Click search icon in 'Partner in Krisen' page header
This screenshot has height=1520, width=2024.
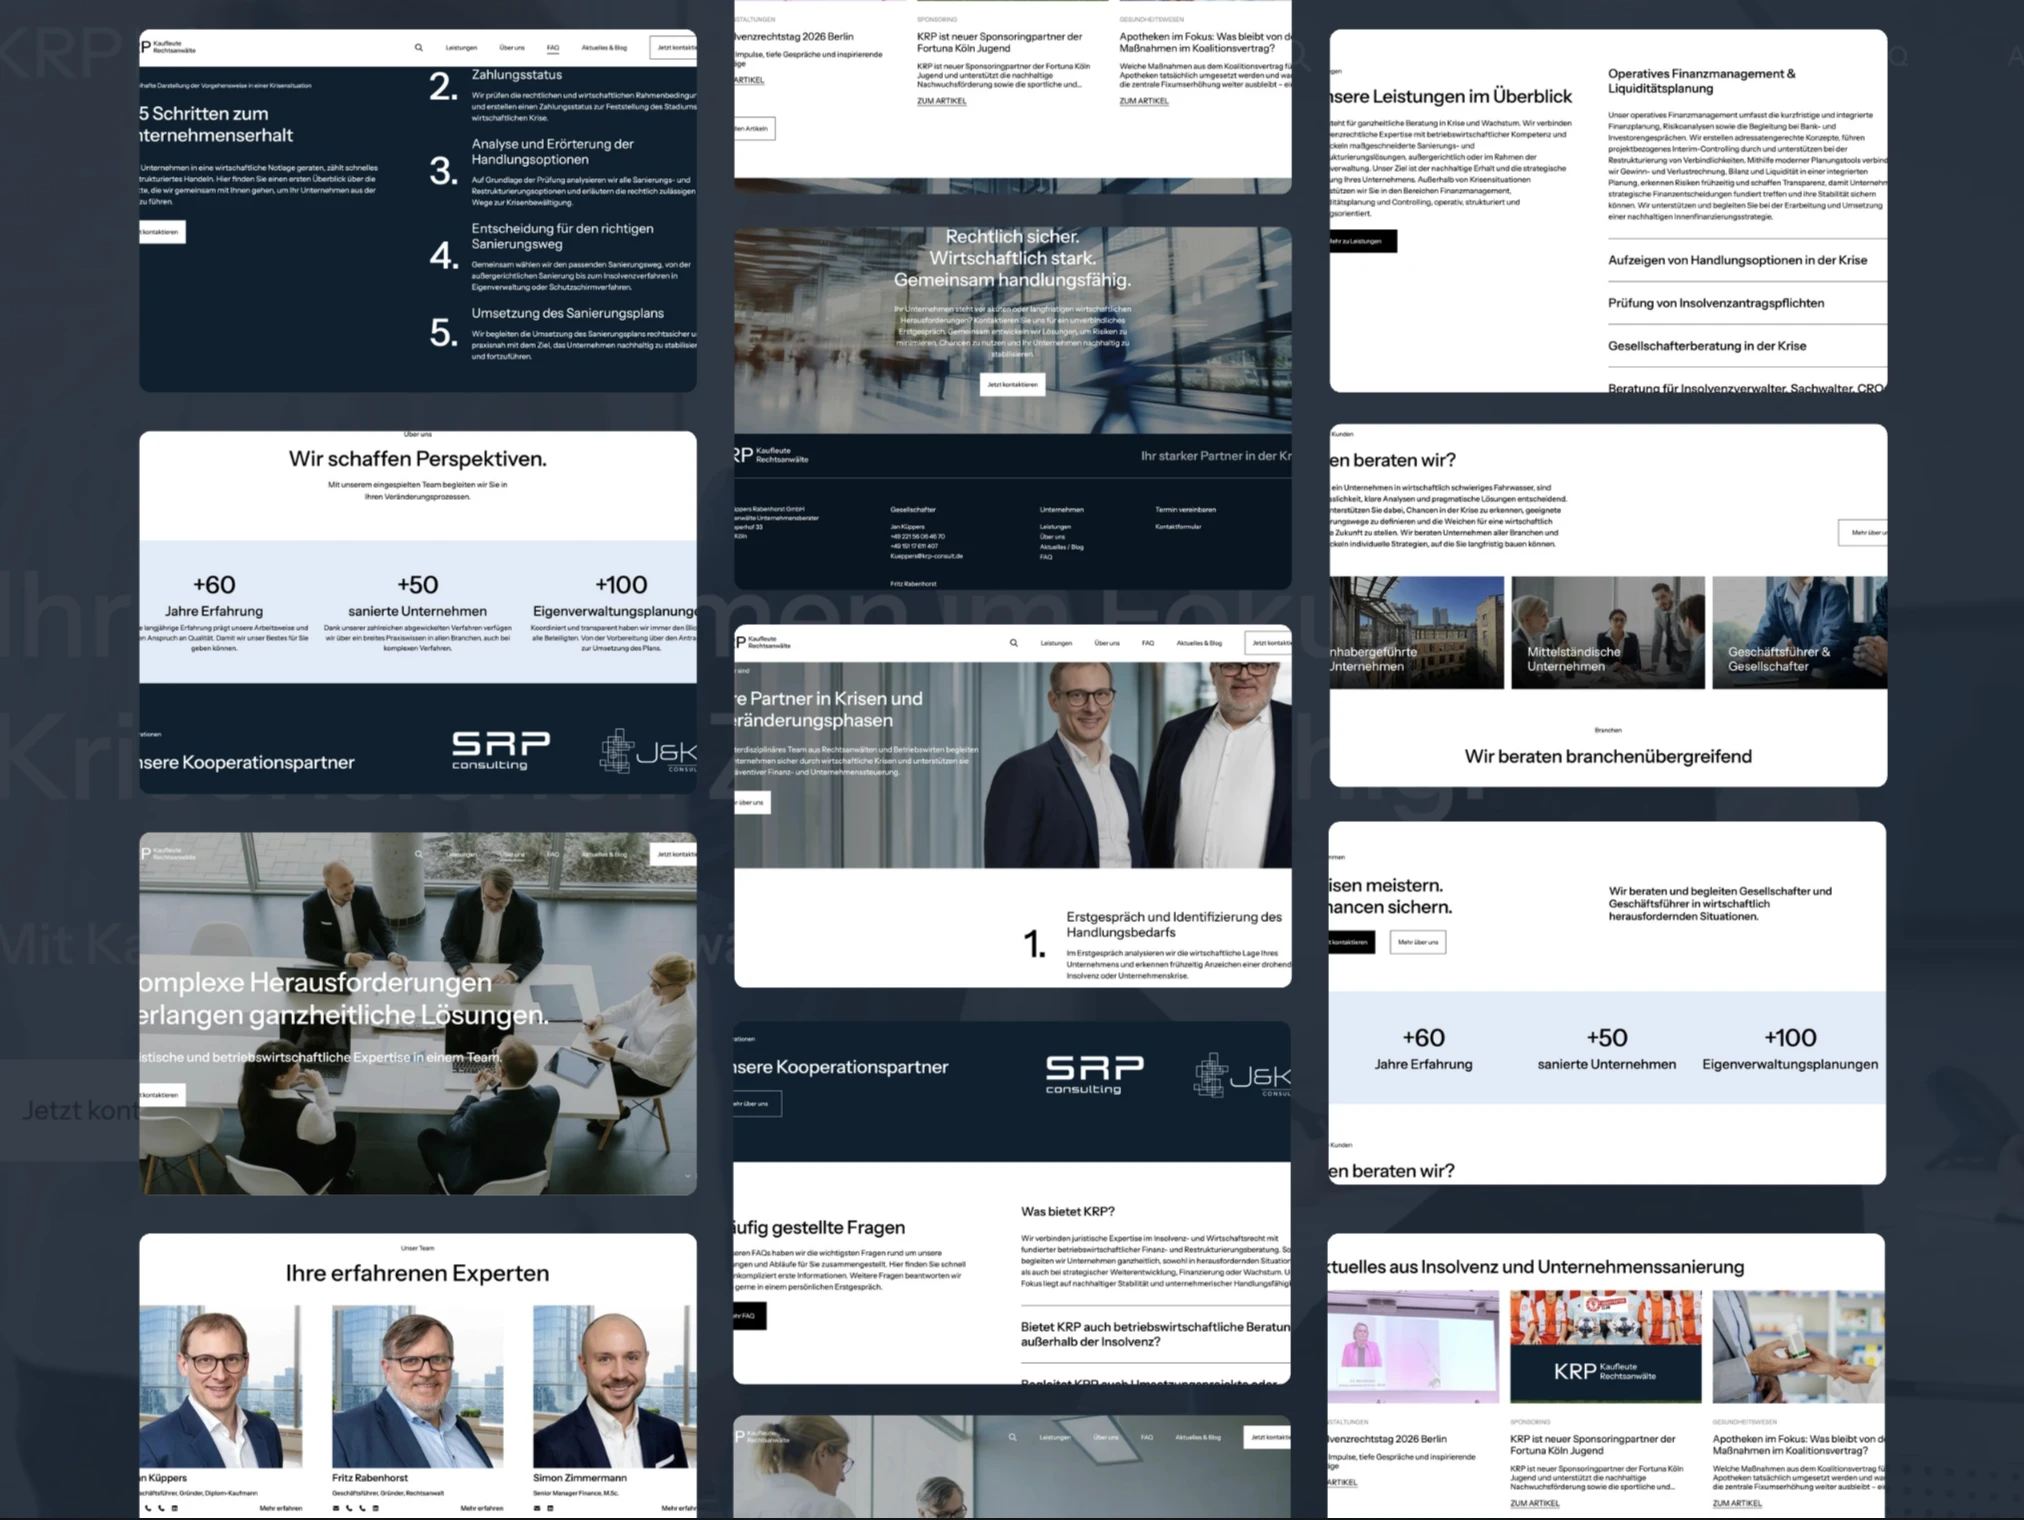coord(1014,643)
